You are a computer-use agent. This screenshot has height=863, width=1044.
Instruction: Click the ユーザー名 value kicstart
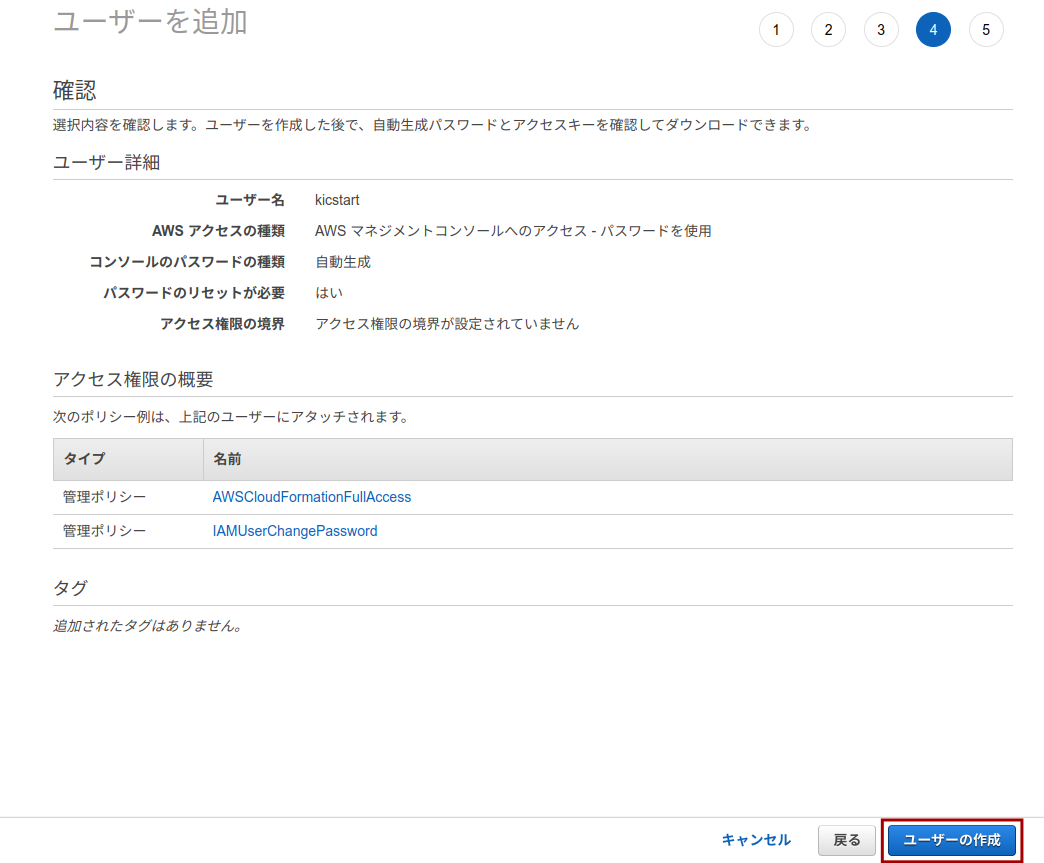(336, 200)
